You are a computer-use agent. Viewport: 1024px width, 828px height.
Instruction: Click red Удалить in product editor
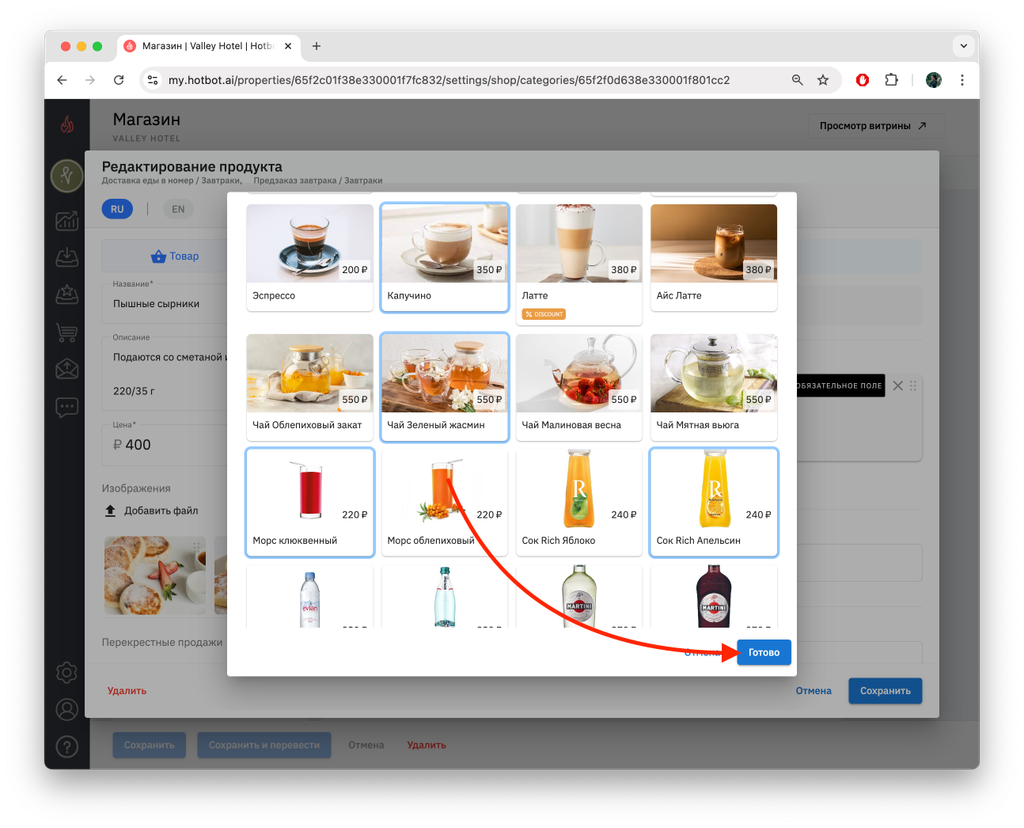click(x=127, y=691)
